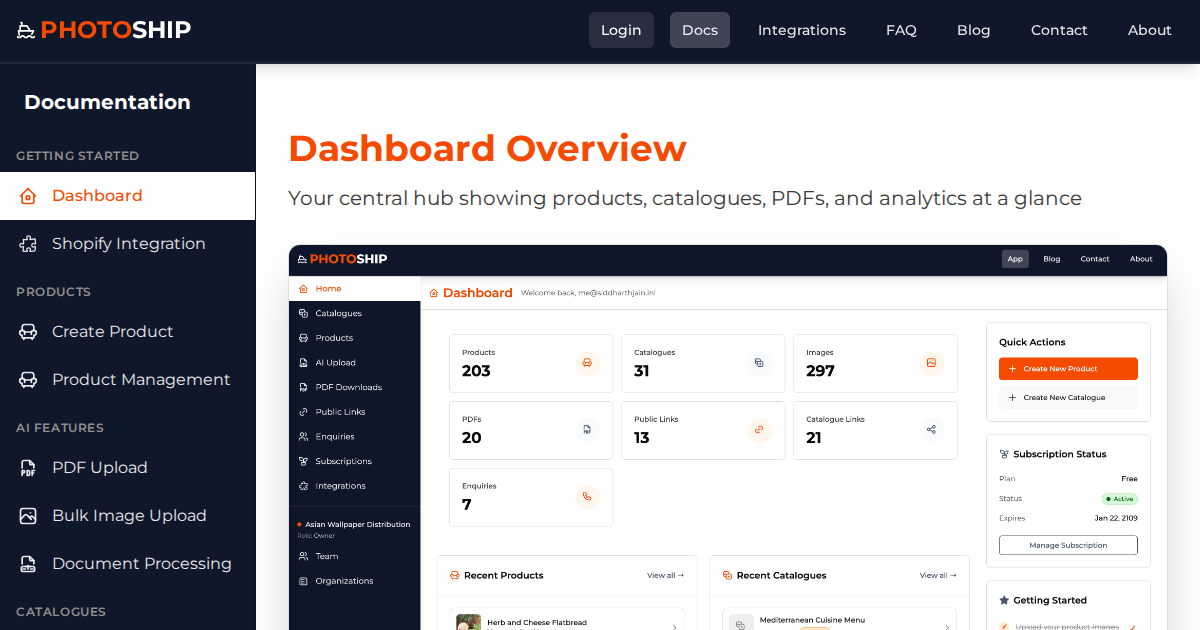Click the Shopify Integration puzzle icon

[x=27, y=243]
